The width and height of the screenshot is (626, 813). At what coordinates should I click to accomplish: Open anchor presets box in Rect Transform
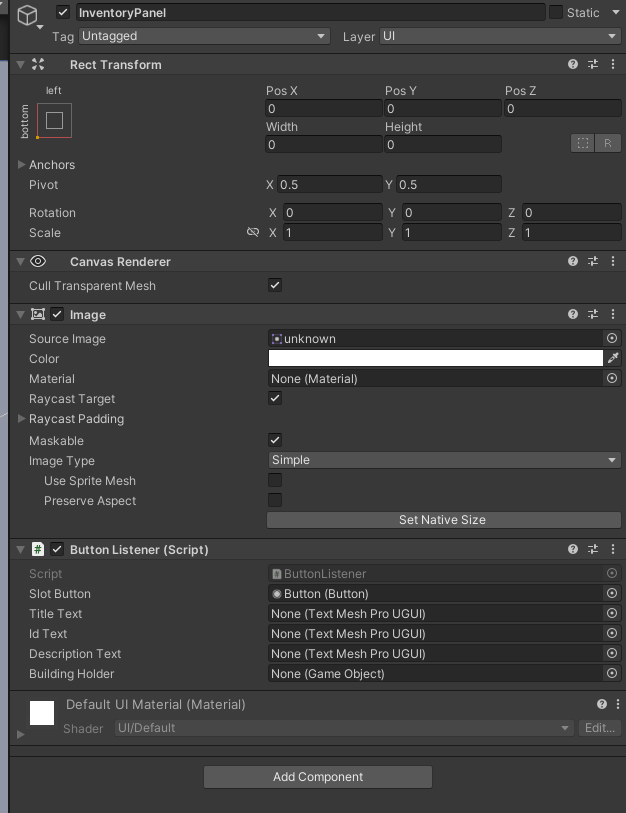pos(54,120)
